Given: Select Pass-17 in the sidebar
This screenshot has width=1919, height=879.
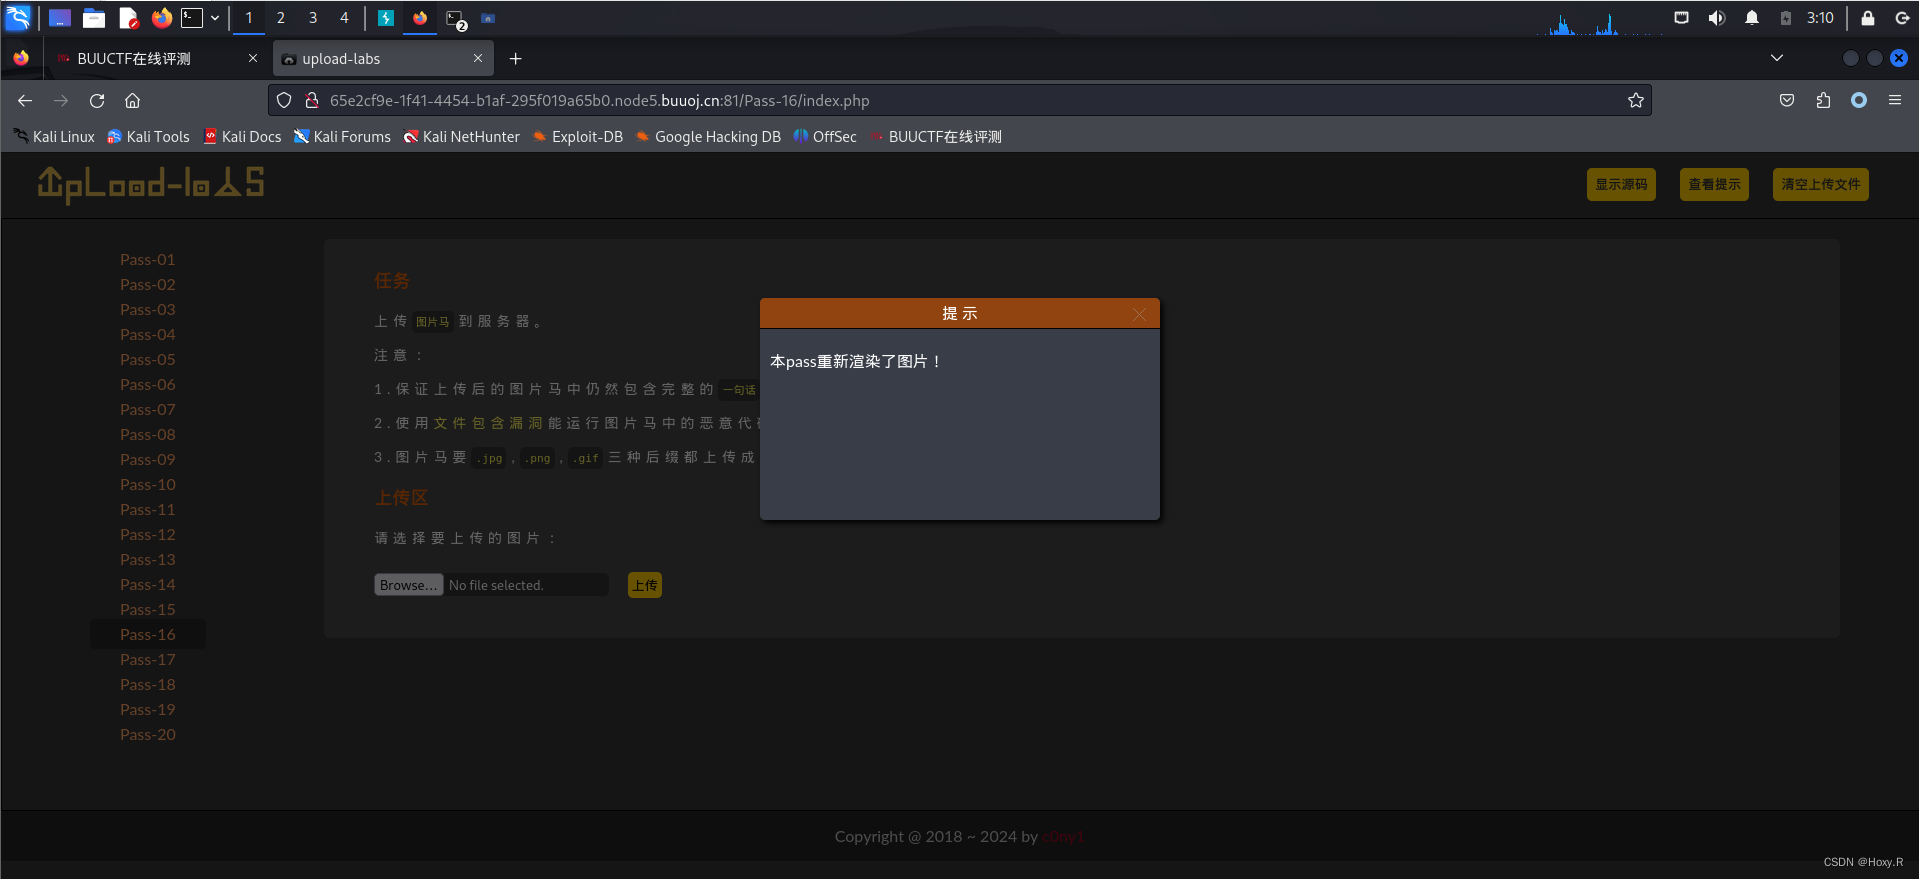Looking at the screenshot, I should click(x=148, y=659).
